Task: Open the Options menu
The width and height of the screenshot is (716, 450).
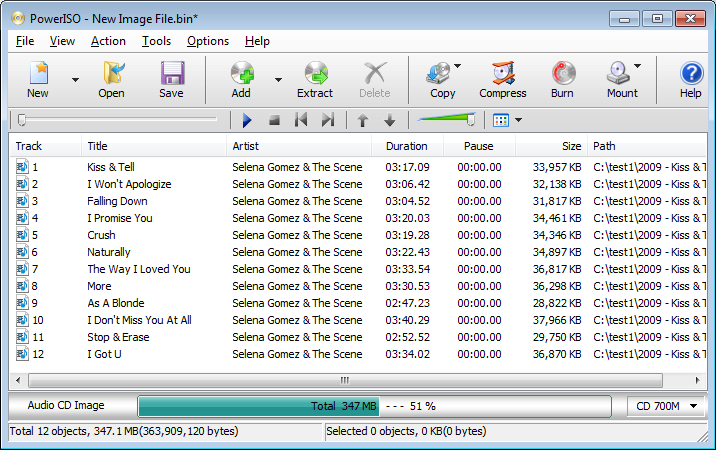Action: point(208,41)
